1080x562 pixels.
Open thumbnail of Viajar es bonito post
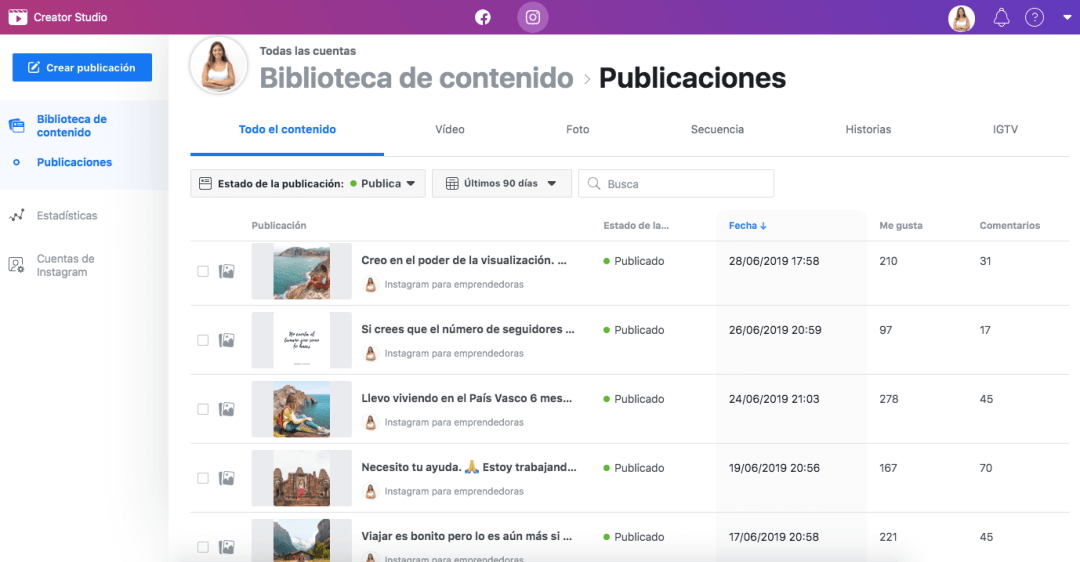pyautogui.click(x=302, y=541)
